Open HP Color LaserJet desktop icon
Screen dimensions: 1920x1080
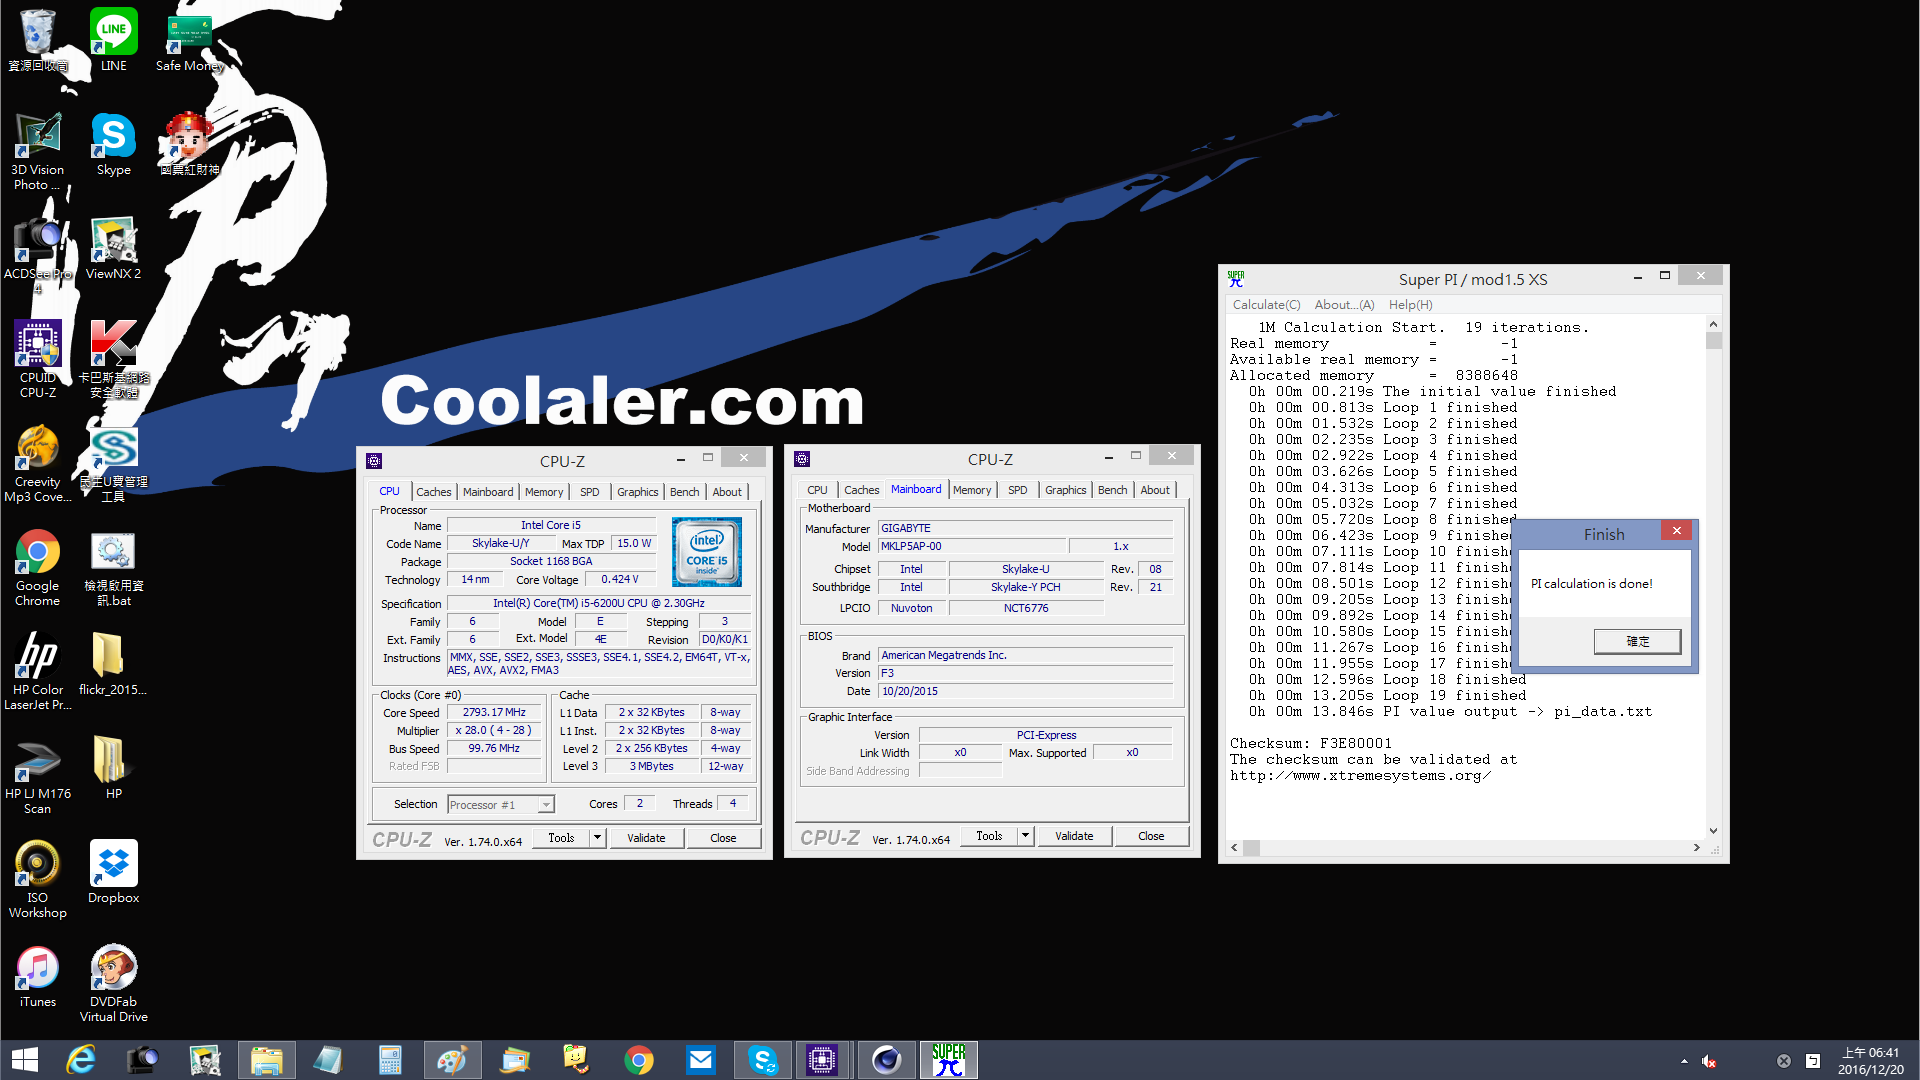pos(38,671)
